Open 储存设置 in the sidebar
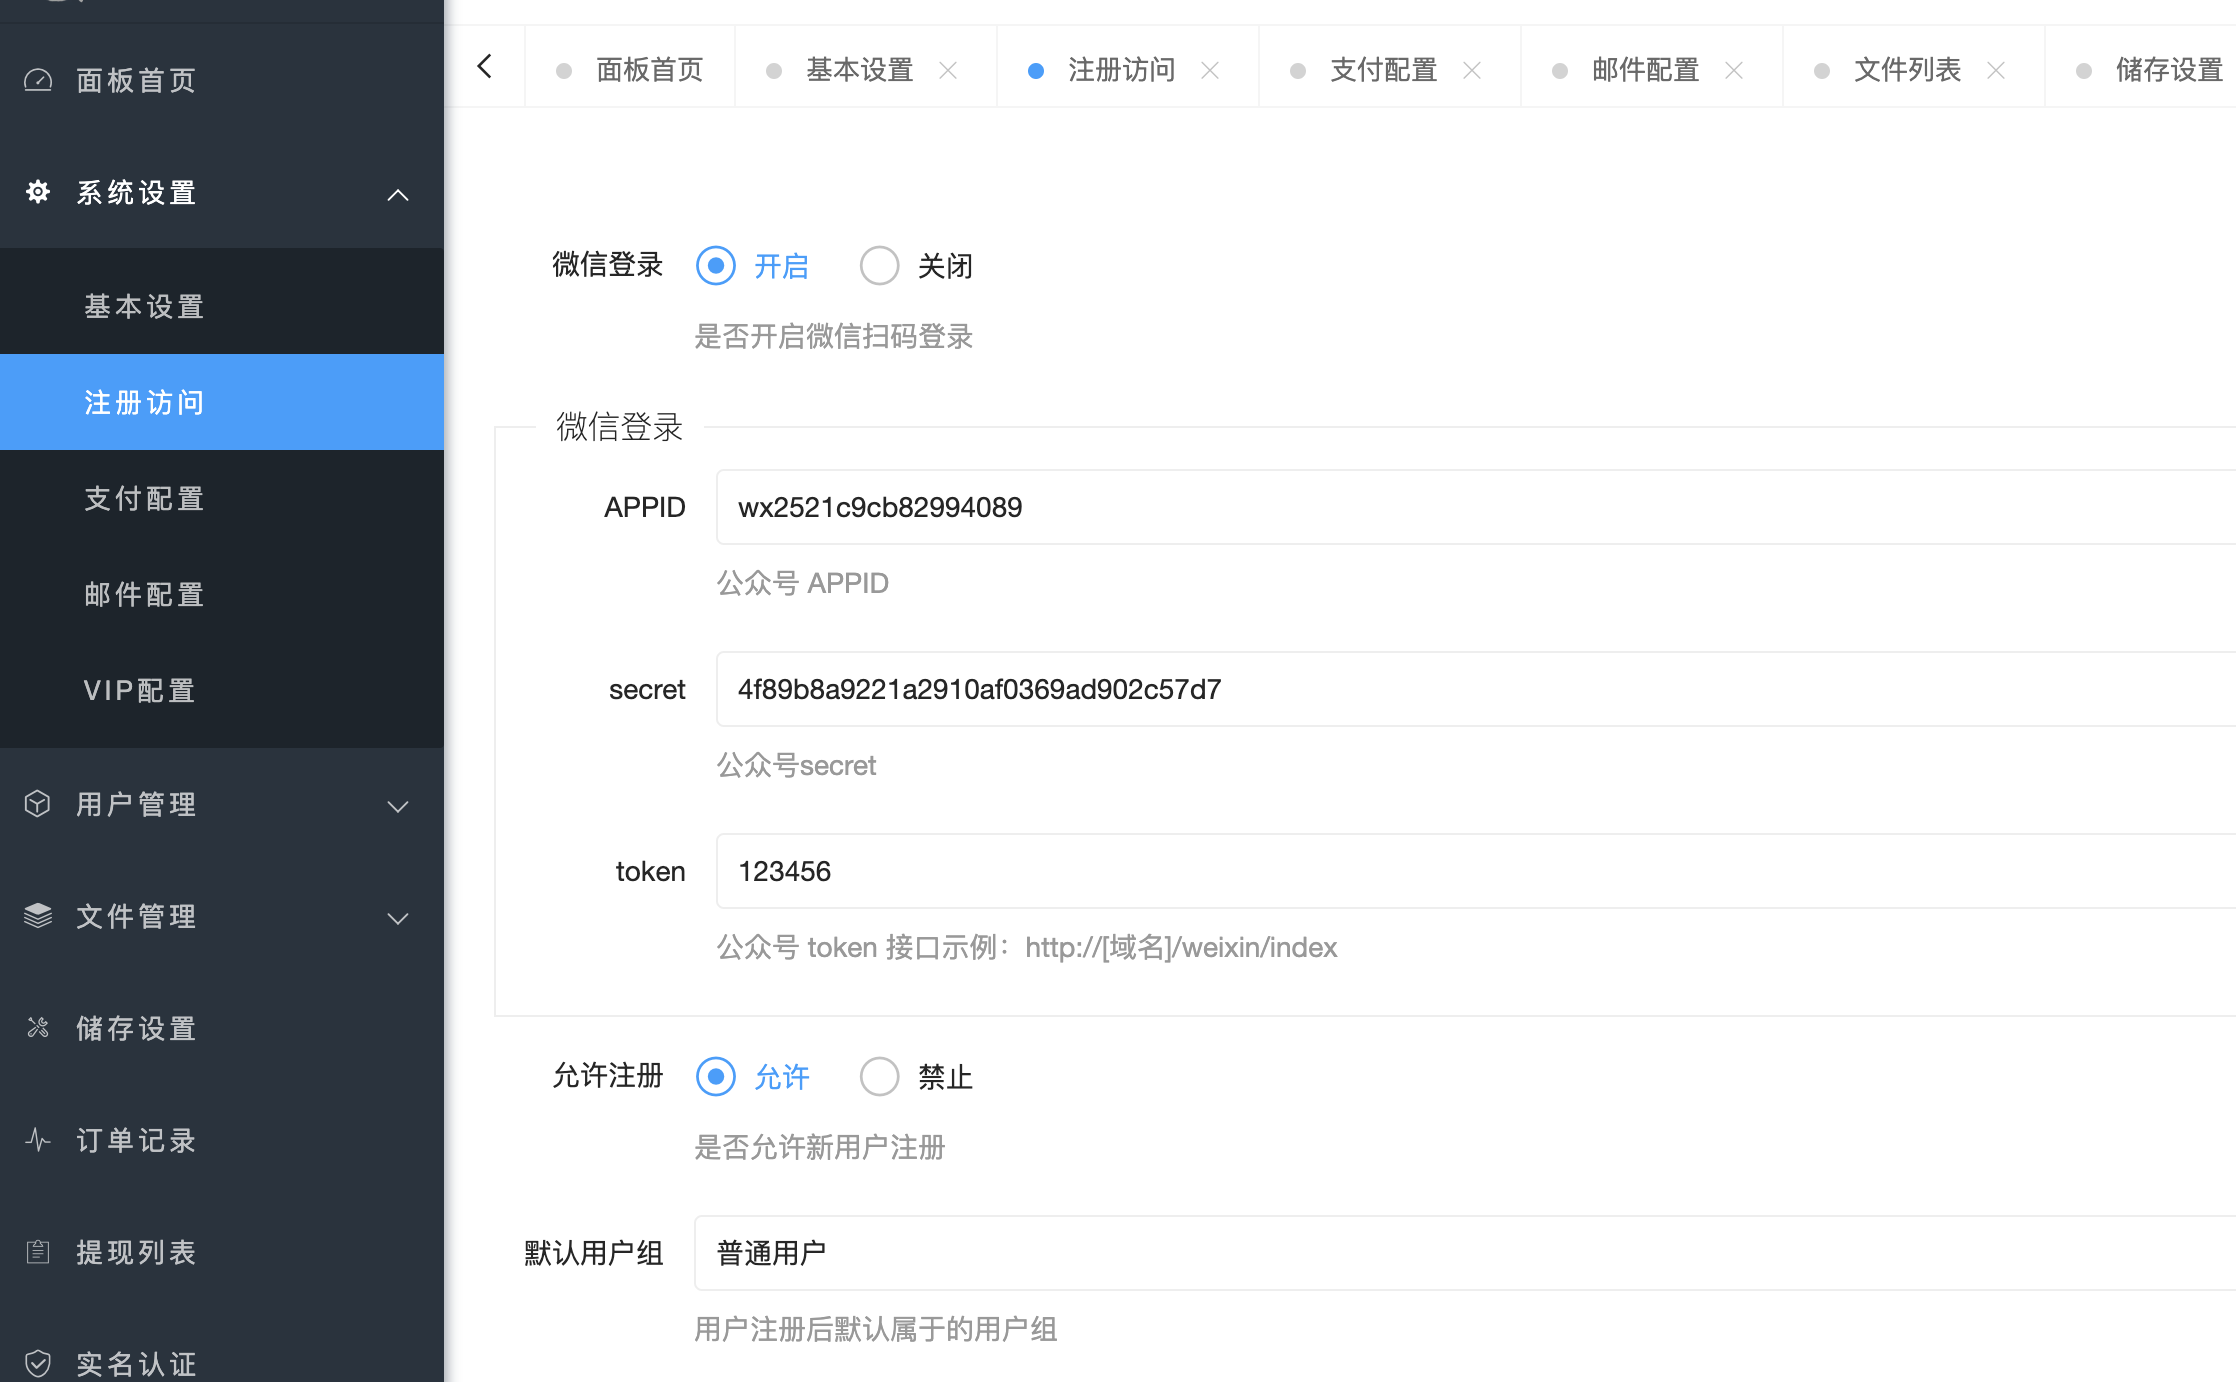The image size is (2236, 1382). [x=222, y=1028]
